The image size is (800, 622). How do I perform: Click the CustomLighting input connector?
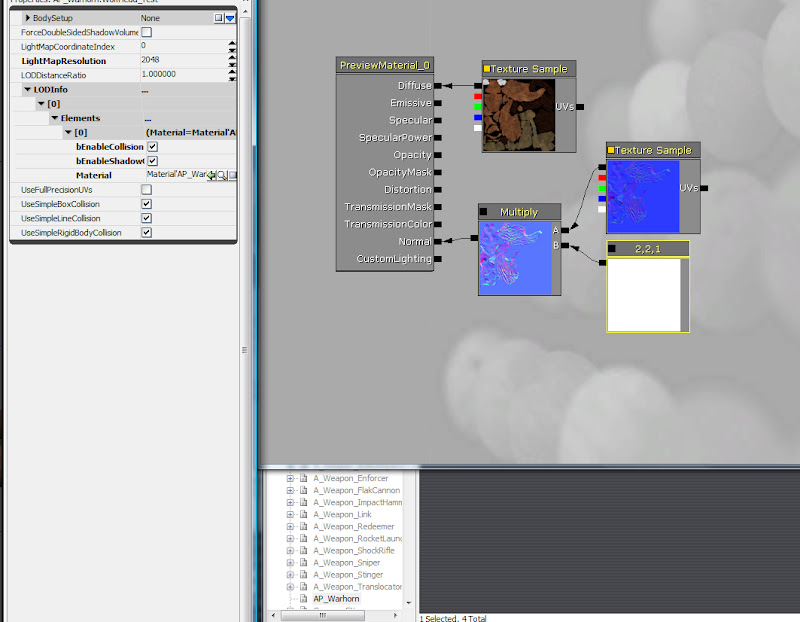click(x=438, y=259)
